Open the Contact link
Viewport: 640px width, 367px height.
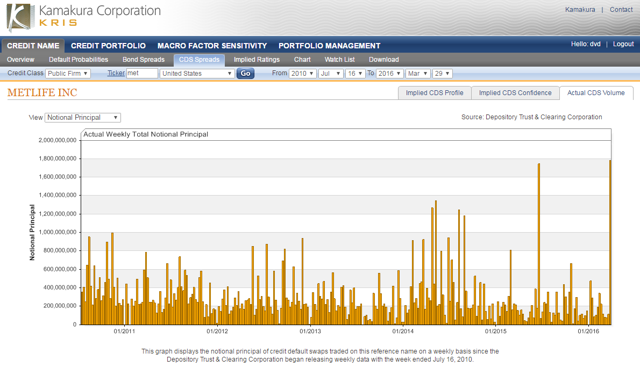tap(621, 9)
